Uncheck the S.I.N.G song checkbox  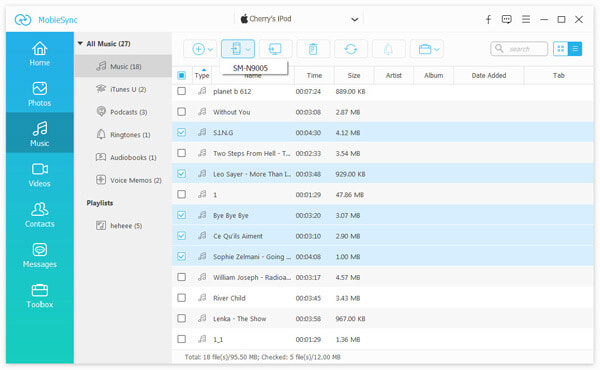tap(182, 132)
